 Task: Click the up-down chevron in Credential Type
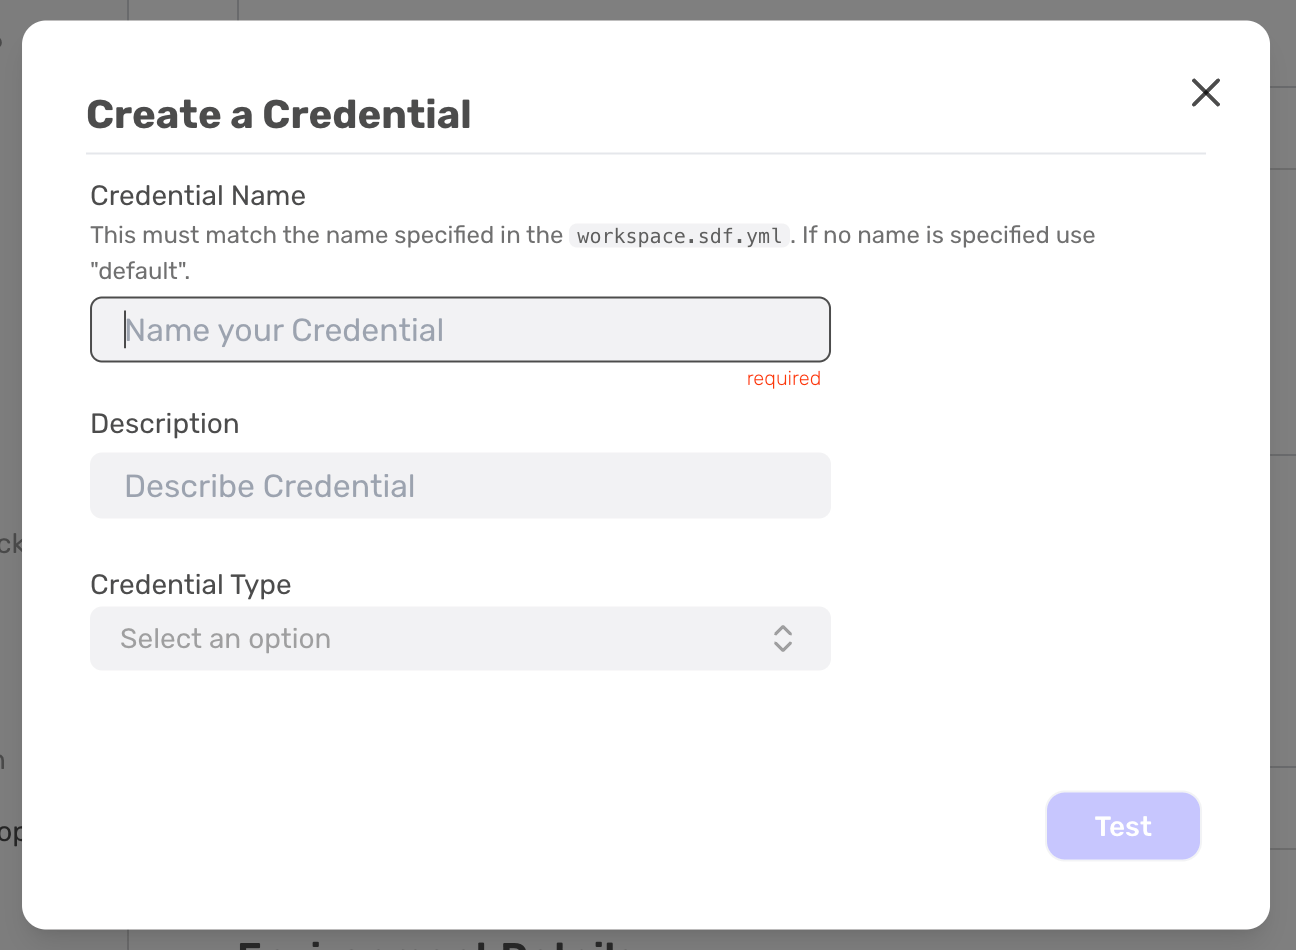coord(782,639)
